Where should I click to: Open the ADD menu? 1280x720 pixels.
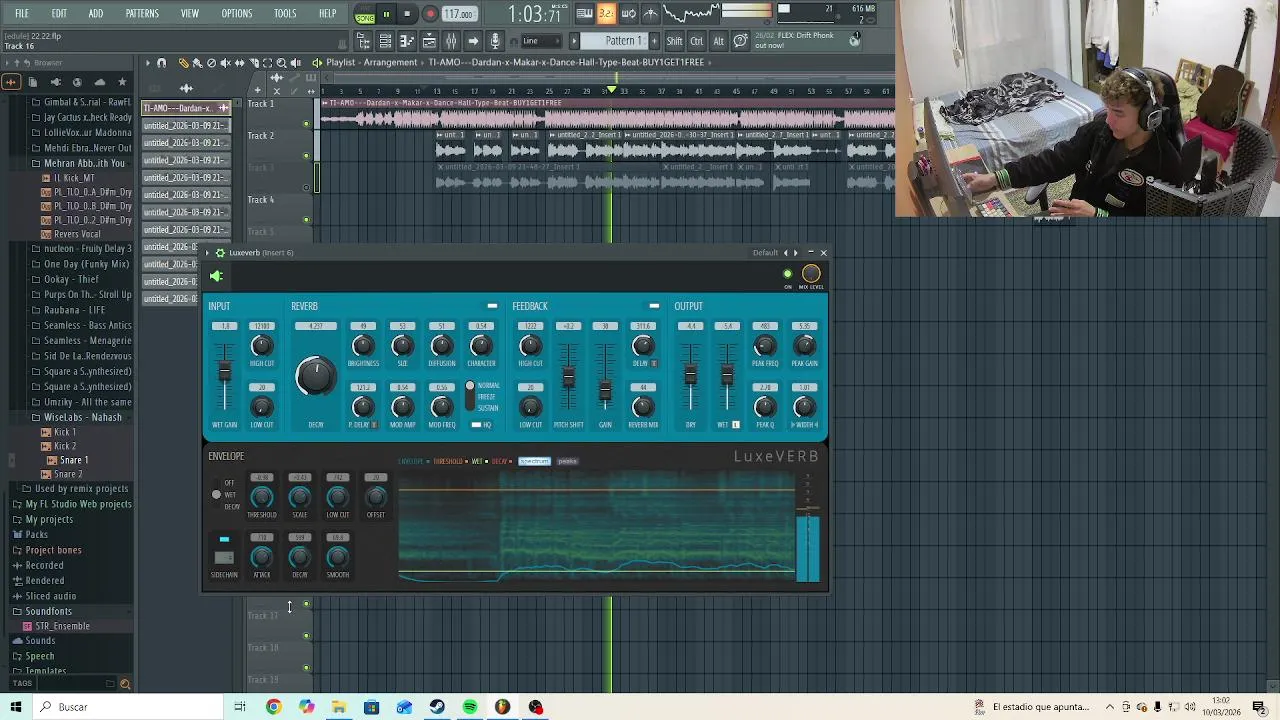(96, 14)
